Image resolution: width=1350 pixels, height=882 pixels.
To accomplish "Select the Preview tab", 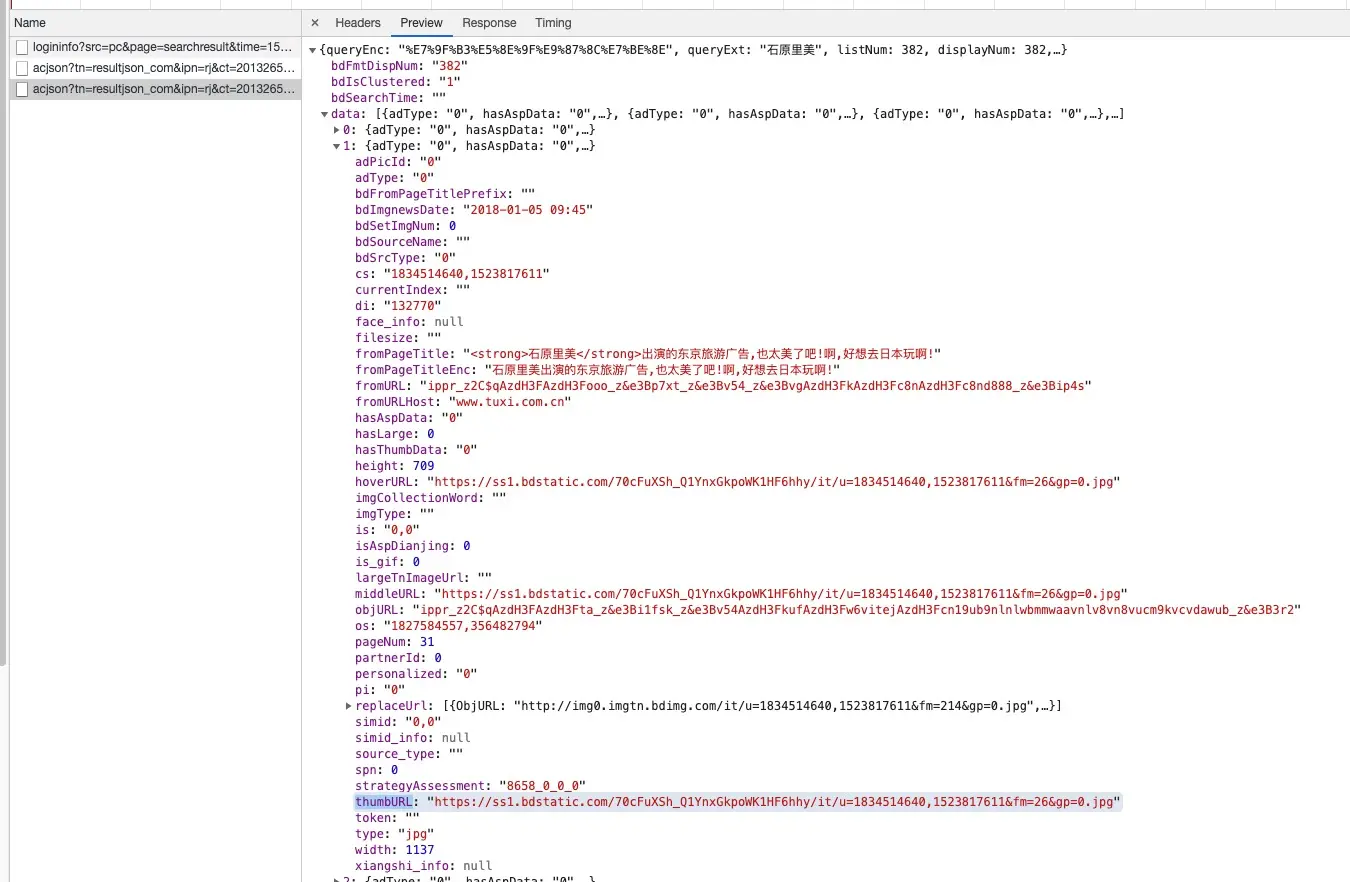I will click(421, 23).
